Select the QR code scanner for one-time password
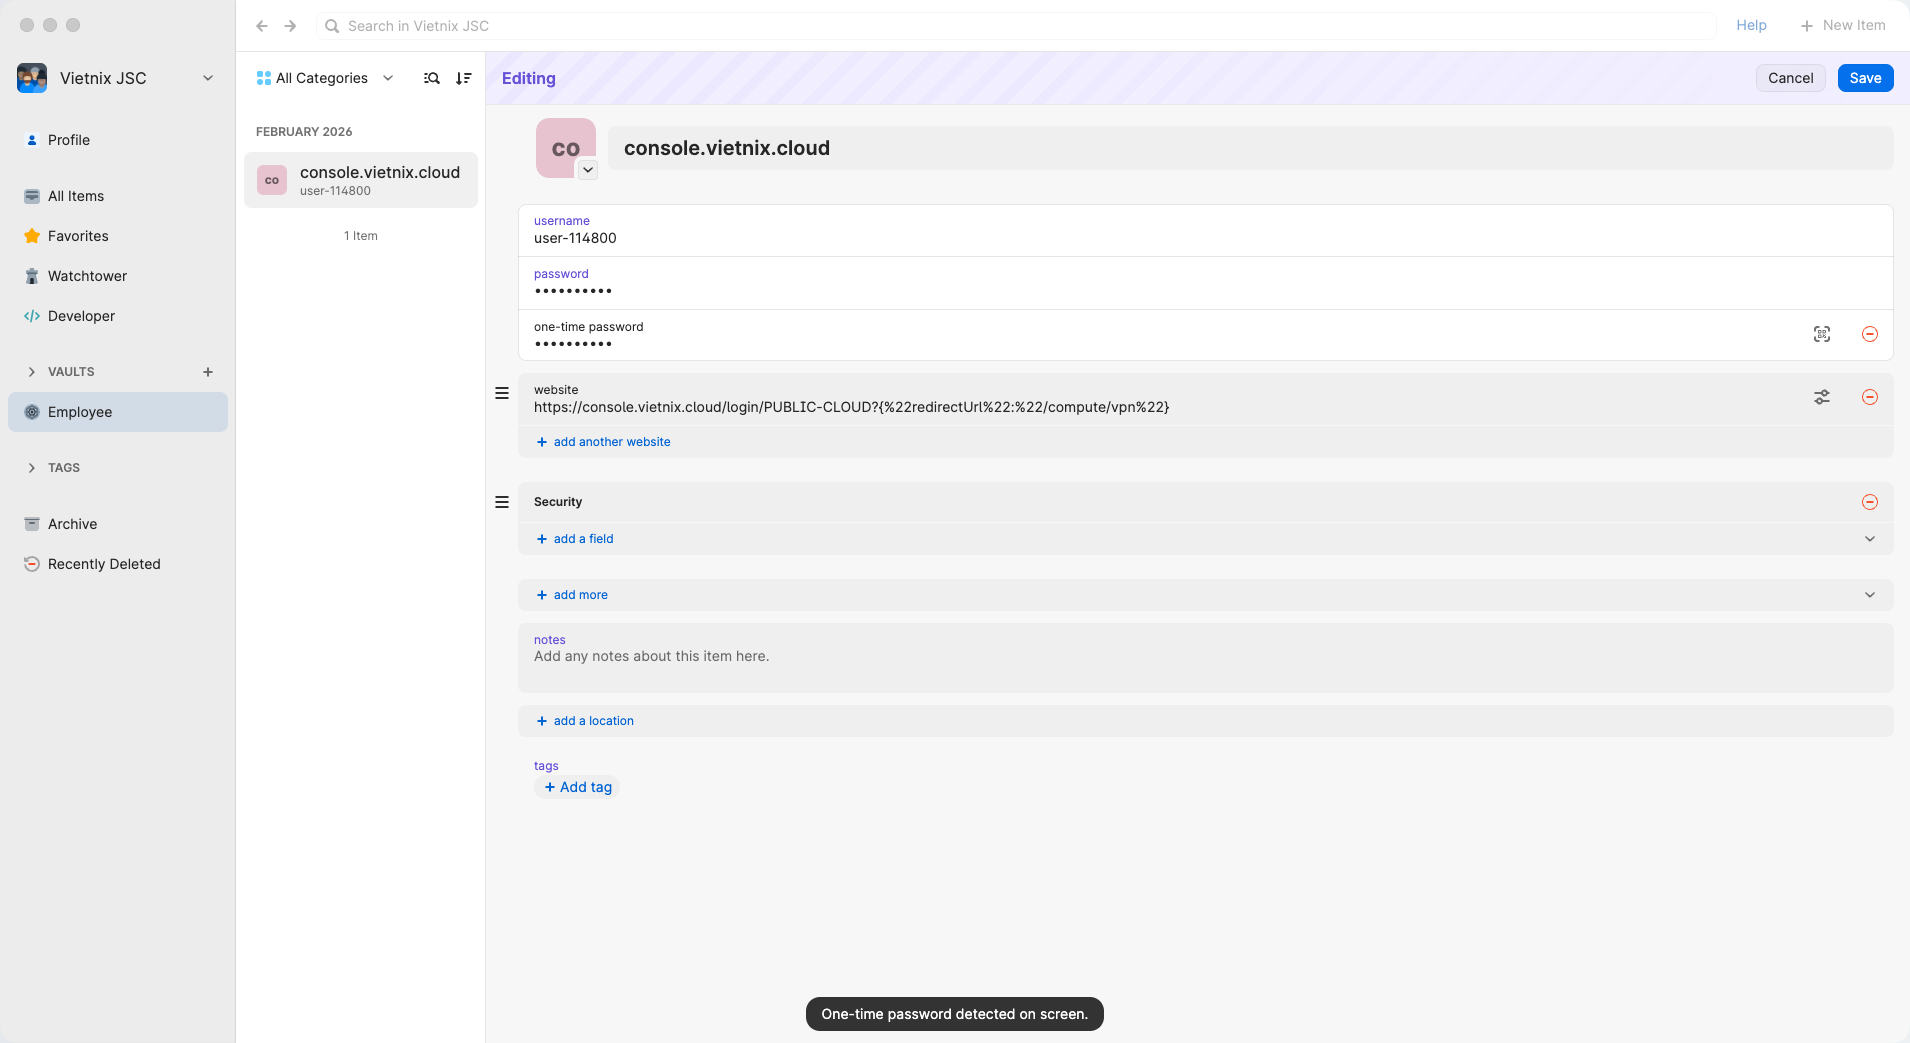Screen dimensions: 1910x1043 coord(1822,334)
